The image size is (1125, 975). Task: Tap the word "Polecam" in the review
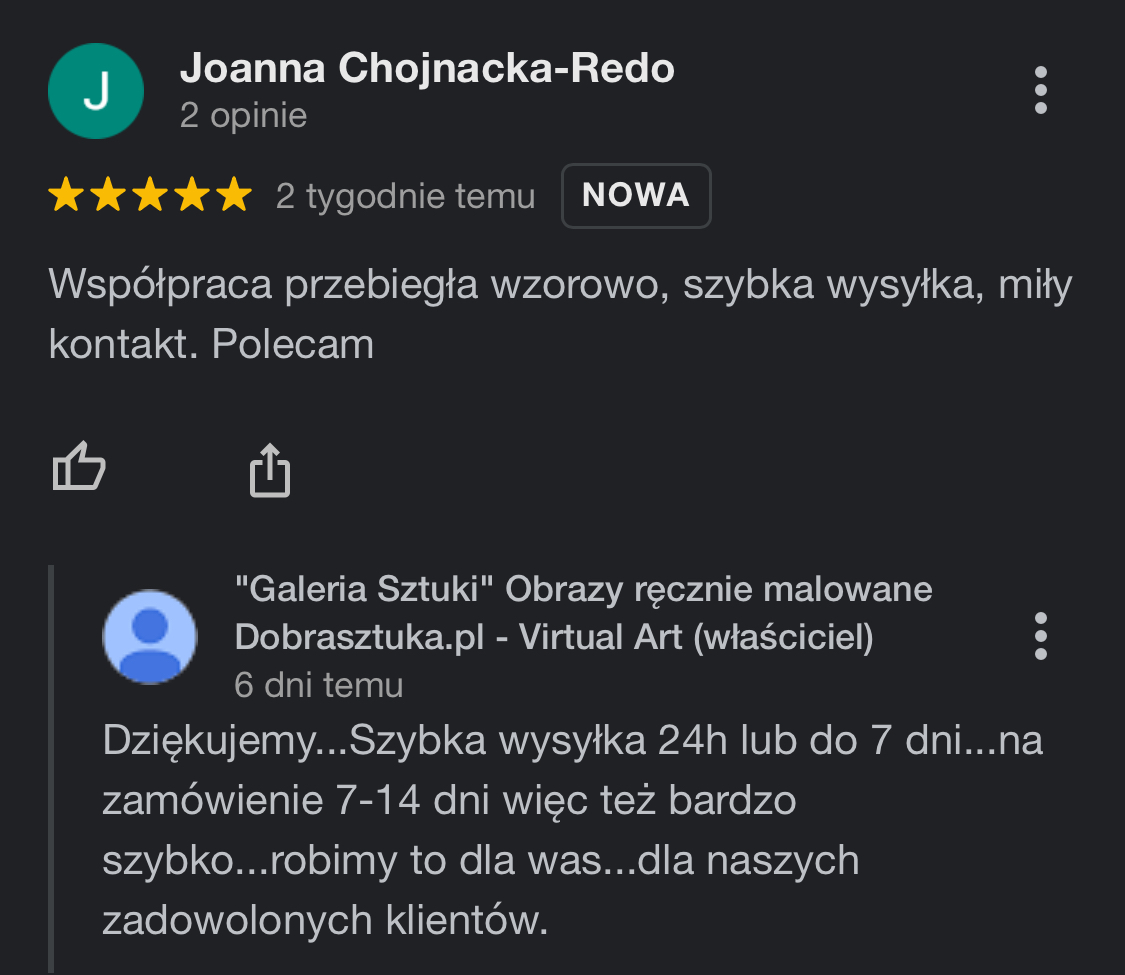click(293, 345)
